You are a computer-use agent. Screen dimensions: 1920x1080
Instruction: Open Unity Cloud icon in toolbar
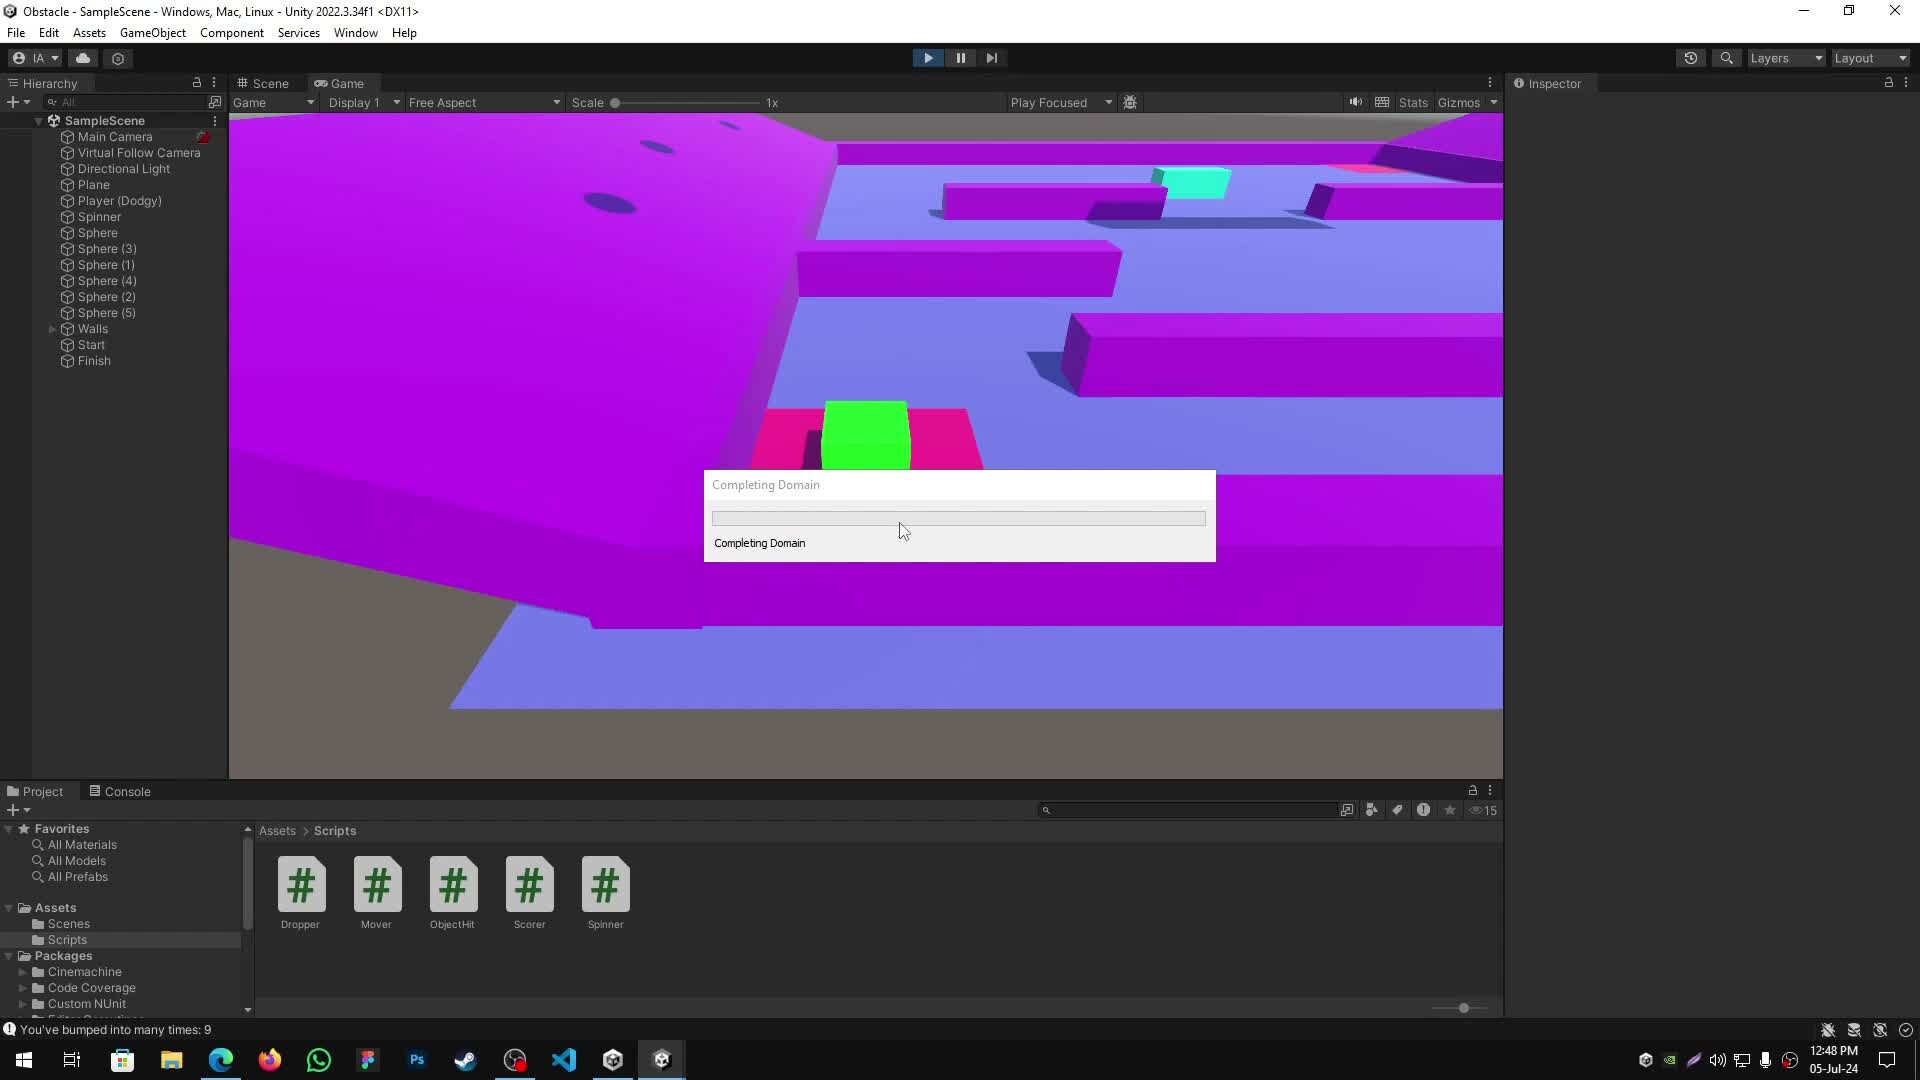pyautogui.click(x=83, y=58)
